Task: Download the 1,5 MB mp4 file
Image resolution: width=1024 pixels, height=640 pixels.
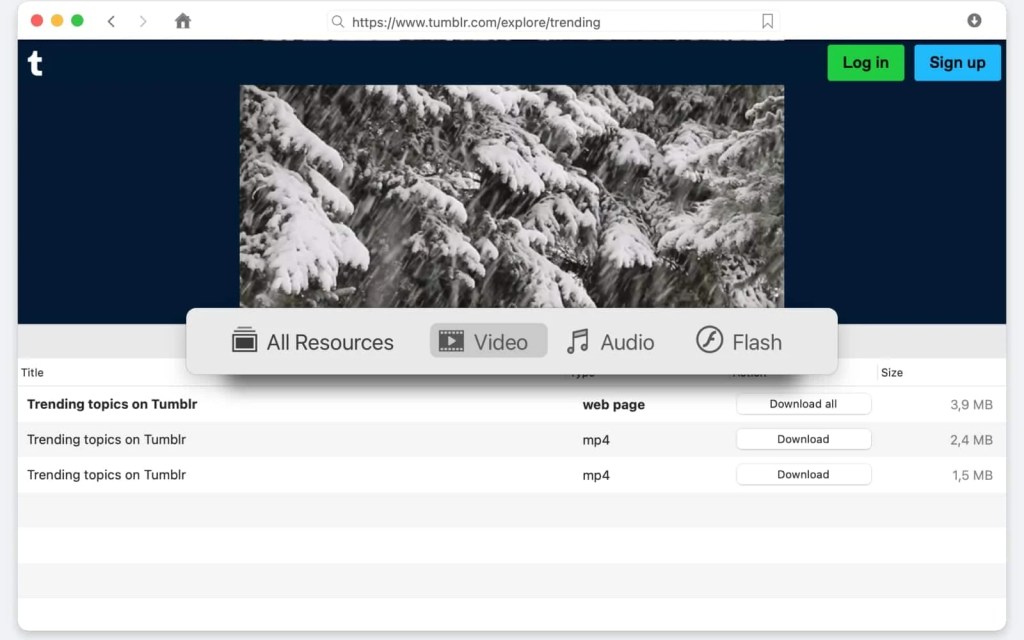Action: point(803,474)
